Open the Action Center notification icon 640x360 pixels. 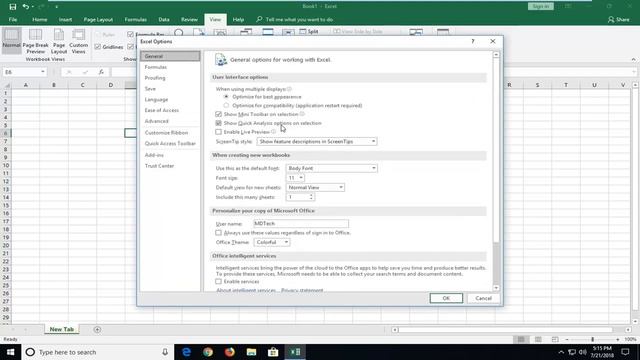click(625, 352)
